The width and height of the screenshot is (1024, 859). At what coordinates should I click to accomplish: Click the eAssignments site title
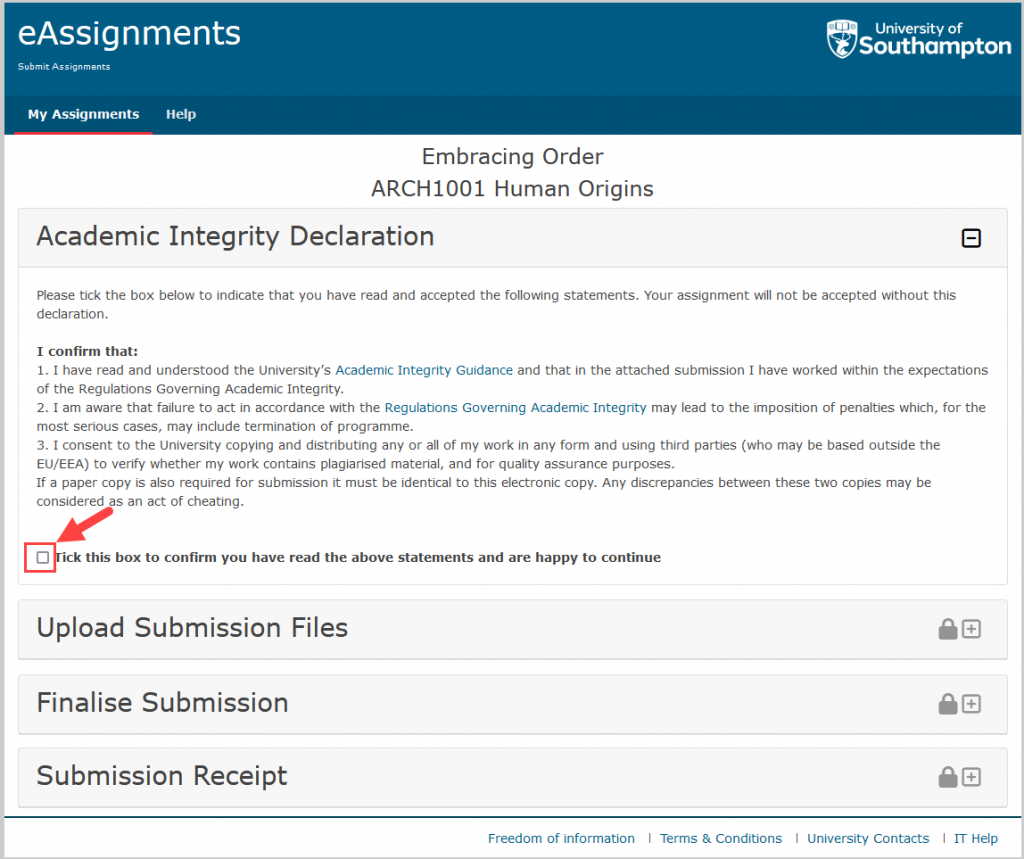(129, 34)
